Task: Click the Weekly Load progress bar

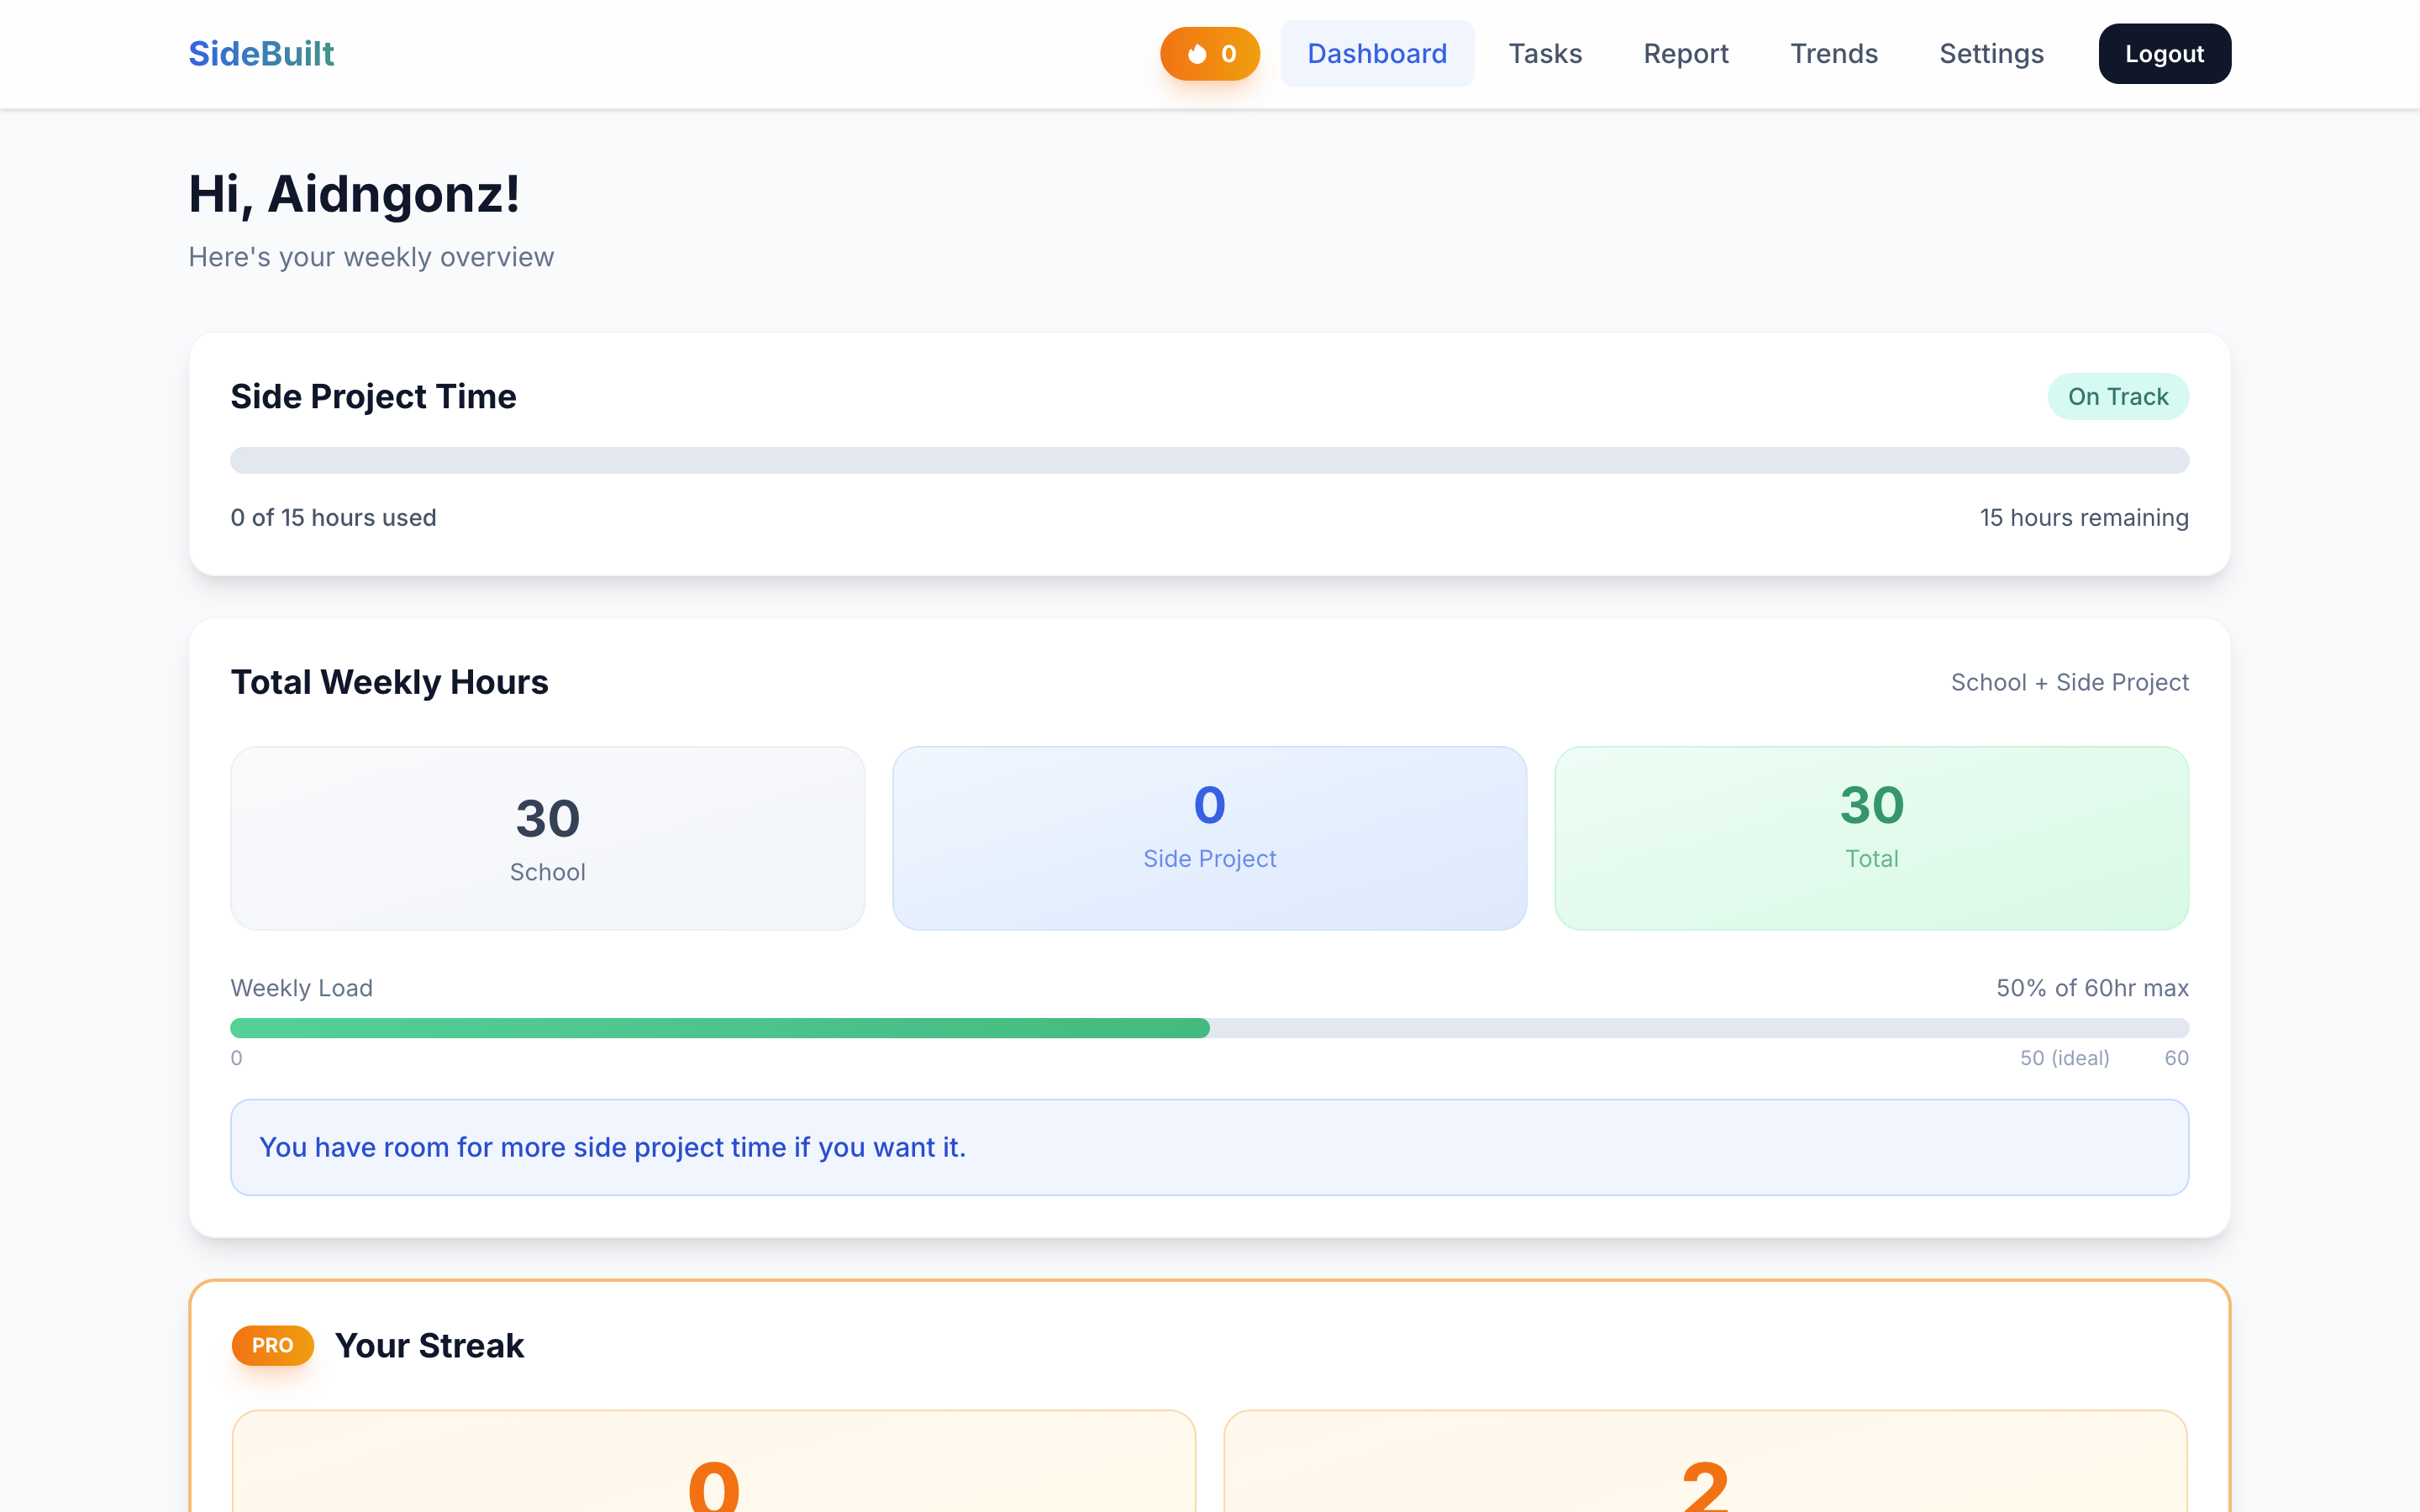Action: tap(1210, 1027)
